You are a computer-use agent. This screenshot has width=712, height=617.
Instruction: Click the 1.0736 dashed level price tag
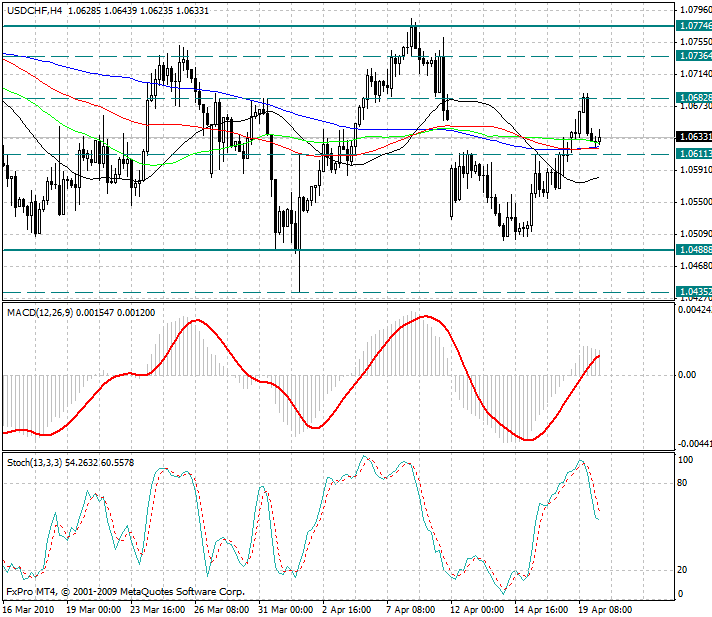[694, 57]
